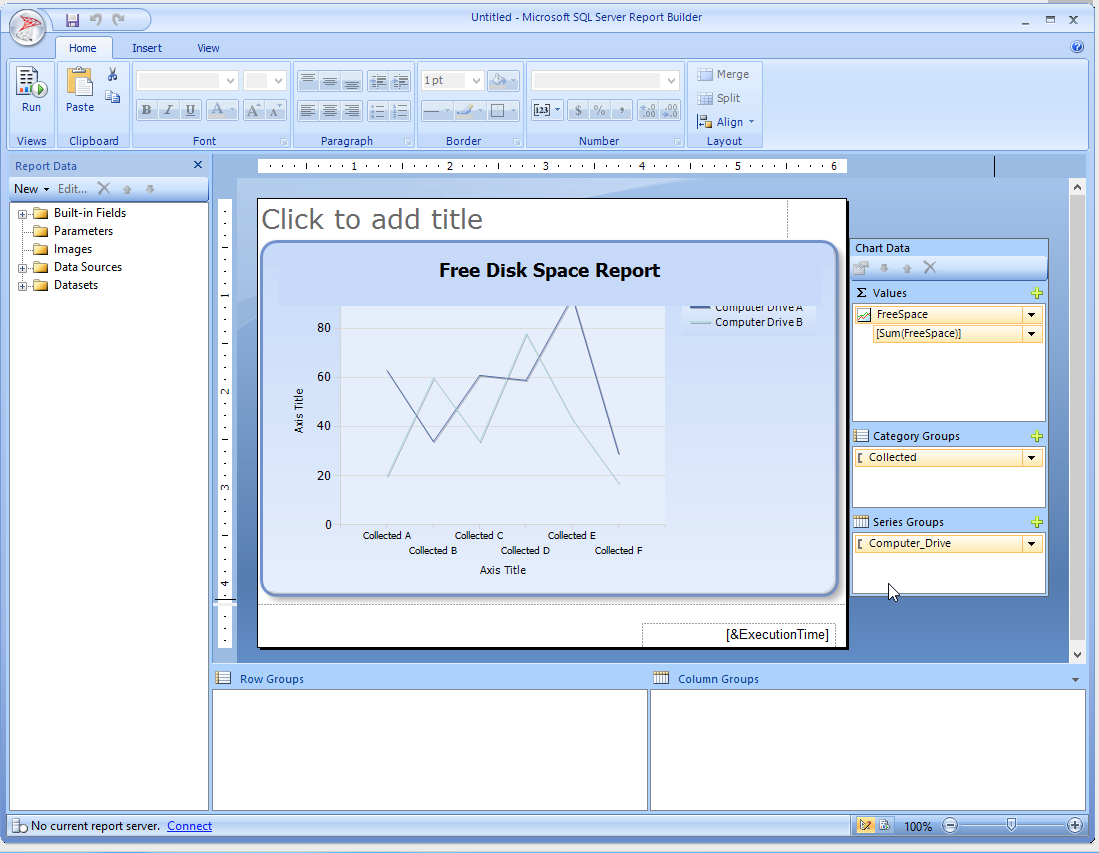Expand the Datasets folder node
The image size is (1099, 853).
coord(22,286)
